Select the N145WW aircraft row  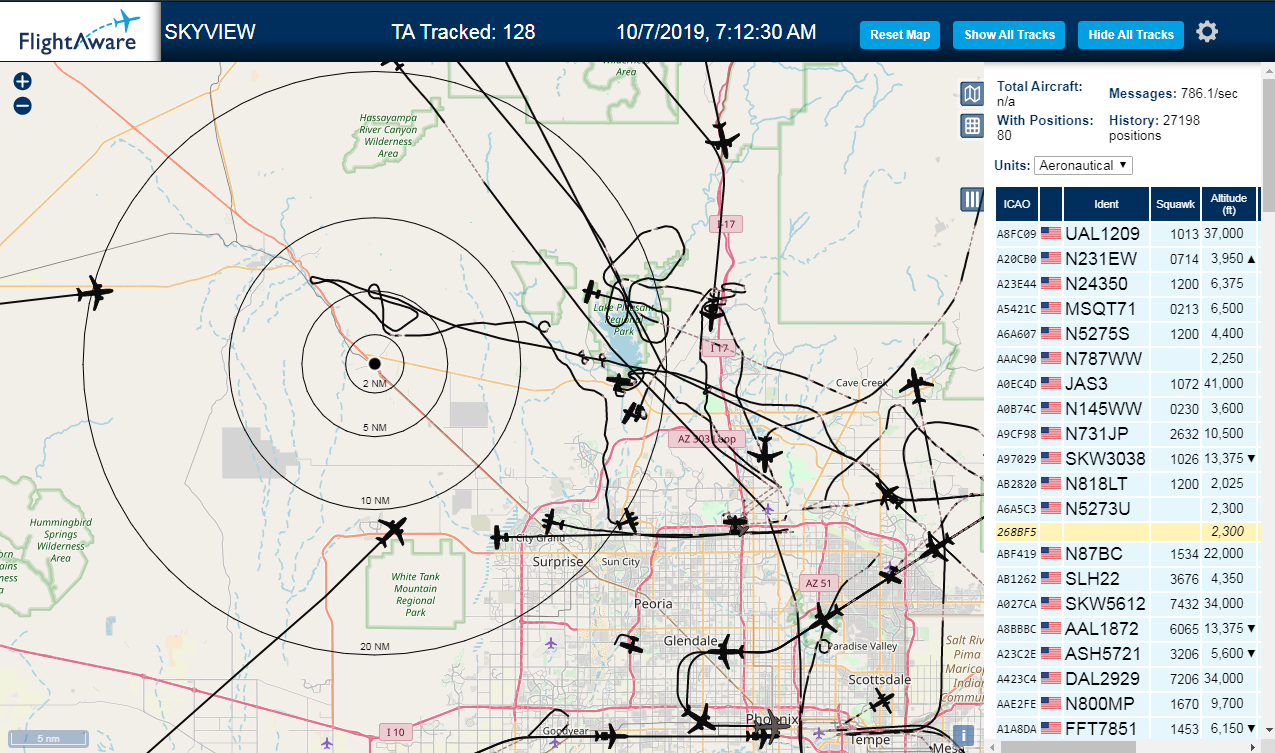coord(1128,409)
